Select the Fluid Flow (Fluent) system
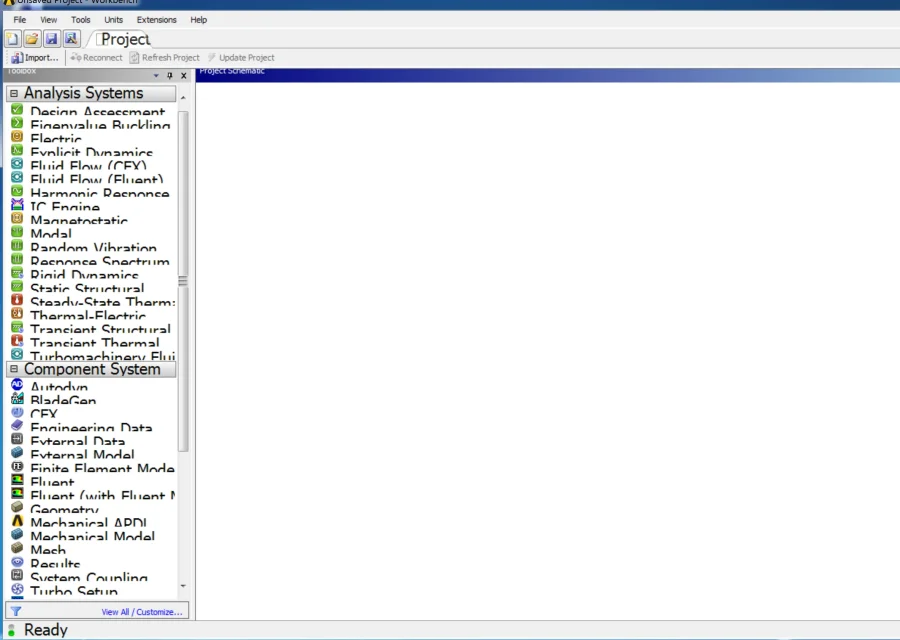900x640 pixels. click(96, 180)
